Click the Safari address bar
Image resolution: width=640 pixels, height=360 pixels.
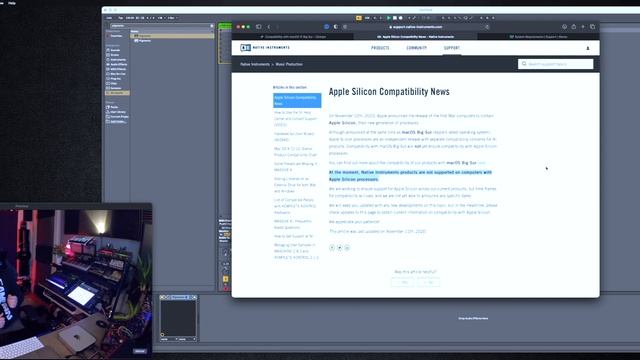[x=416, y=27]
